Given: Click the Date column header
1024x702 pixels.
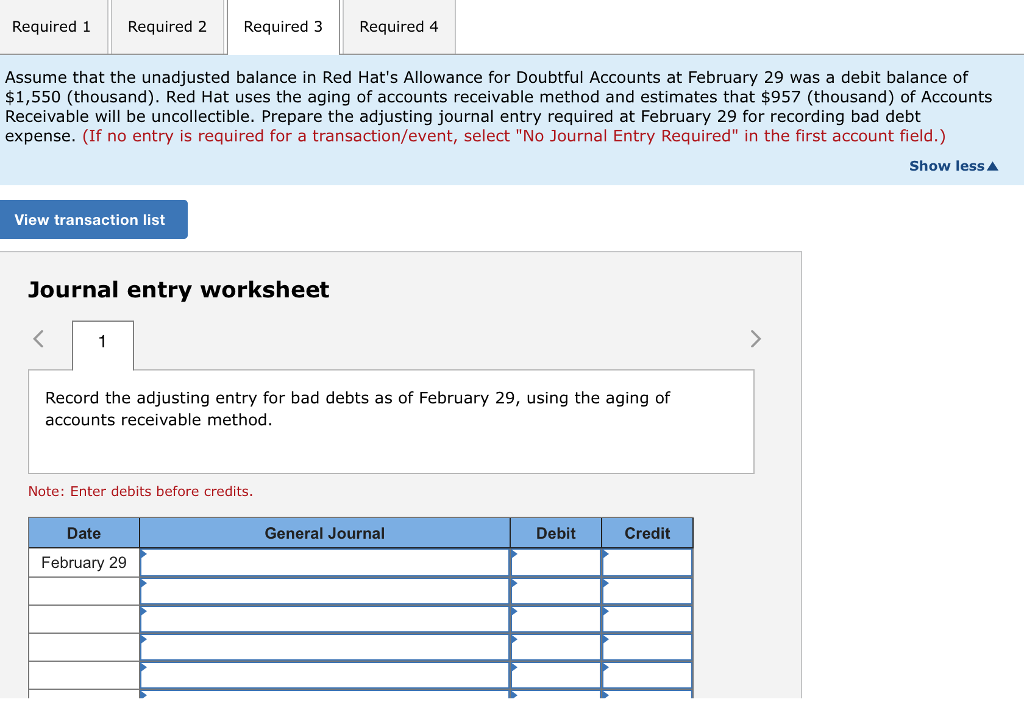Looking at the screenshot, I should point(84,534).
